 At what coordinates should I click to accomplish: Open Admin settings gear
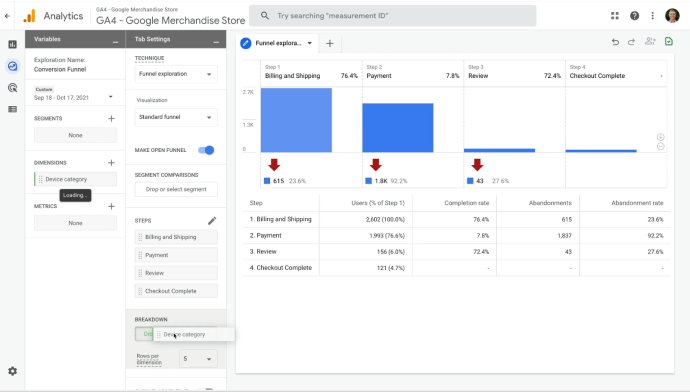[x=13, y=371]
